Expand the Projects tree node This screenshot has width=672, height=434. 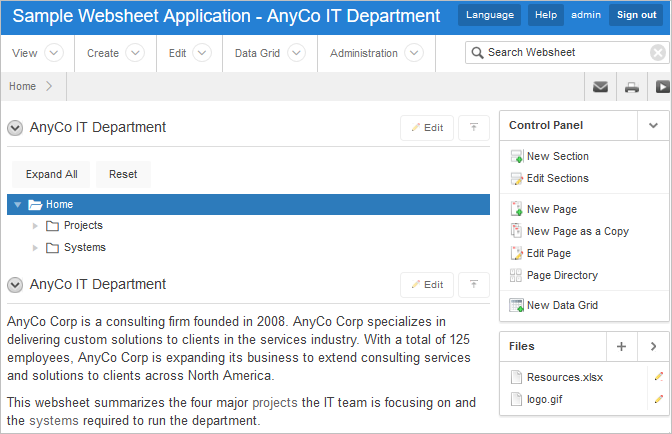click(36, 226)
